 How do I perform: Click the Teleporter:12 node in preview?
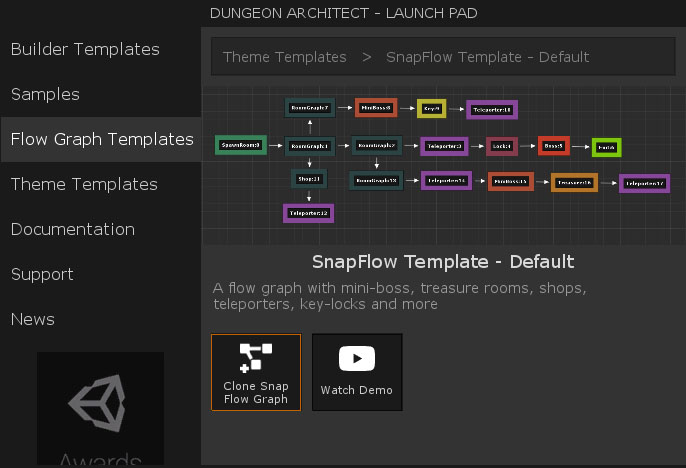(308, 213)
